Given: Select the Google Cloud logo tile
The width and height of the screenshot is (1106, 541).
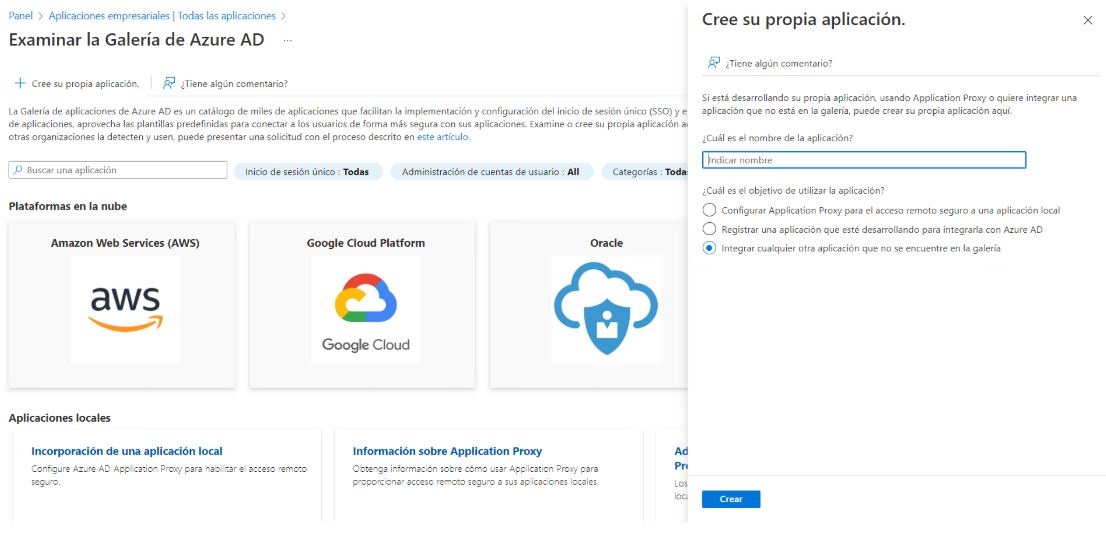Looking at the screenshot, I should tap(365, 310).
